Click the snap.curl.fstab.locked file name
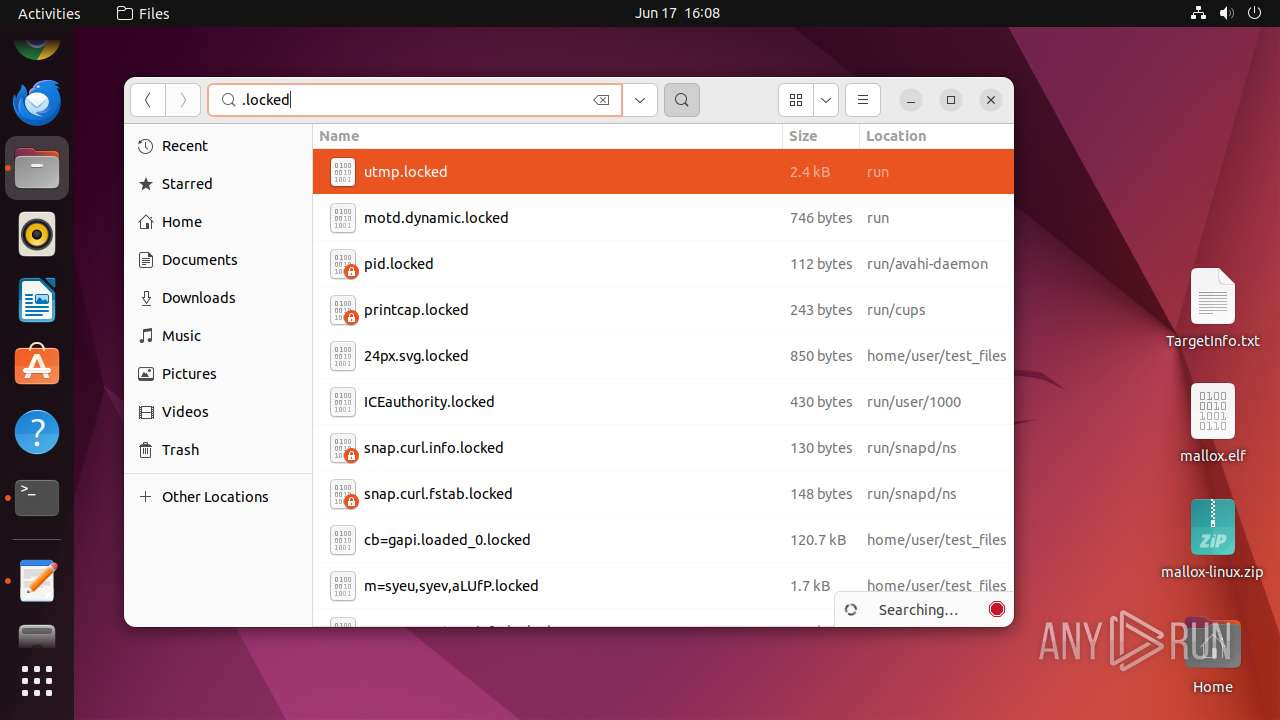The width and height of the screenshot is (1280, 720). click(x=438, y=494)
